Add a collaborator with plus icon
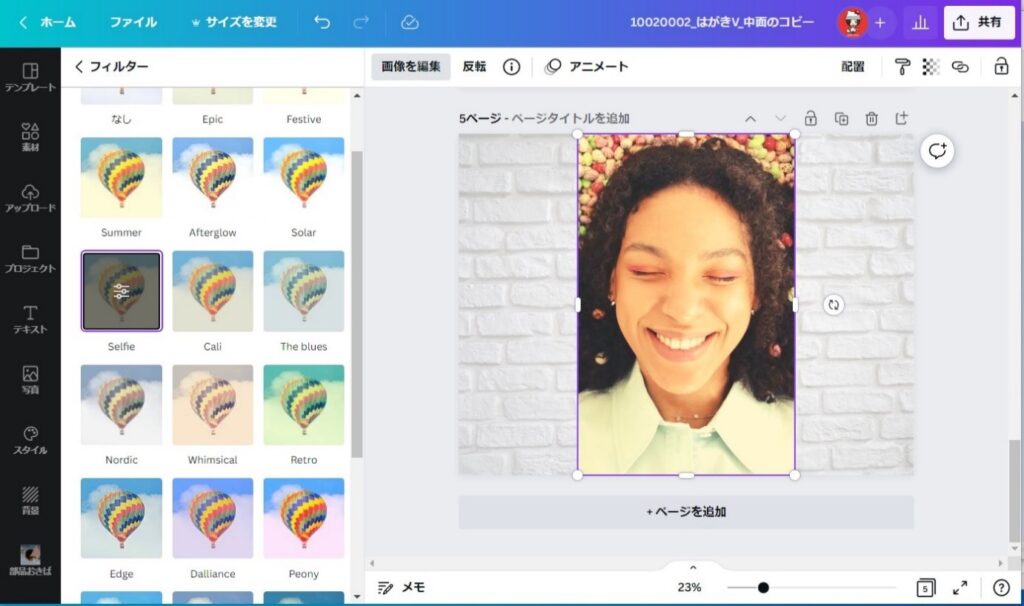The image size is (1024, 606). point(880,22)
